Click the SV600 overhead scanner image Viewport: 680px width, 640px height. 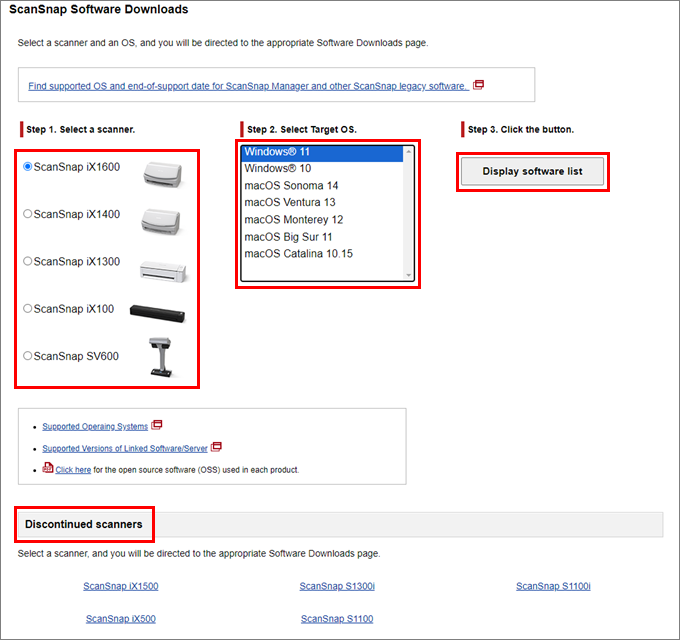[160, 357]
